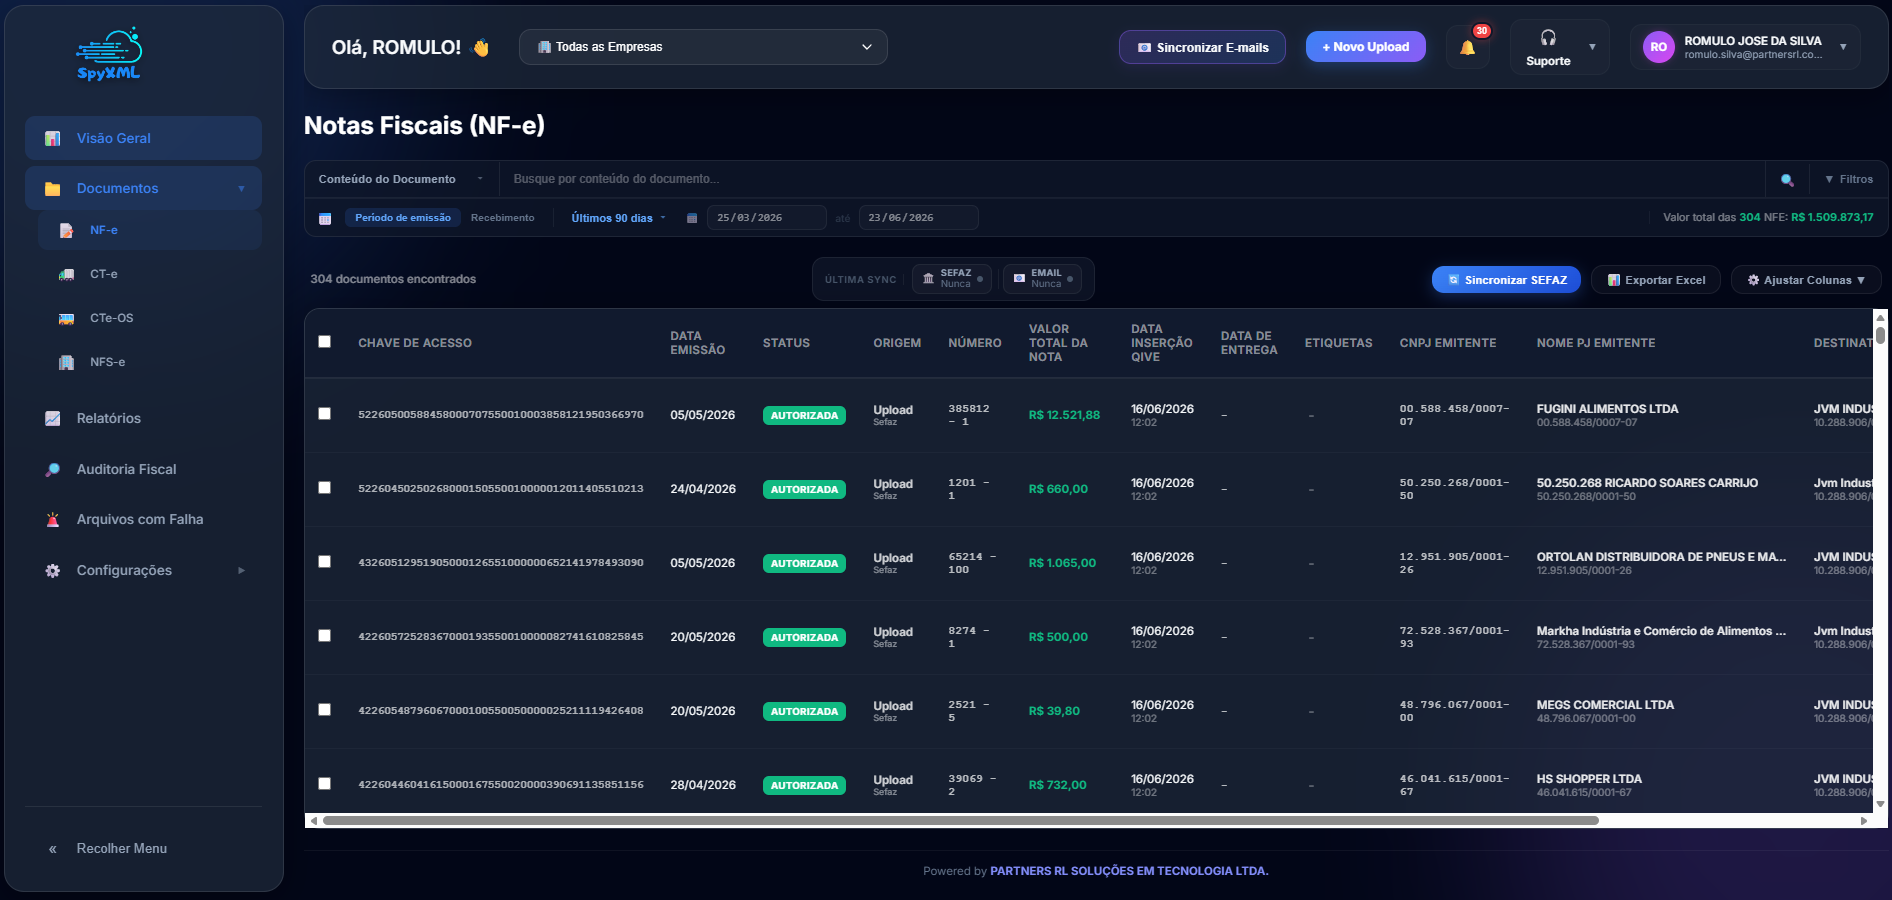1892x900 pixels.
Task: Open notifications bell with 30 badge
Action: (1467, 47)
